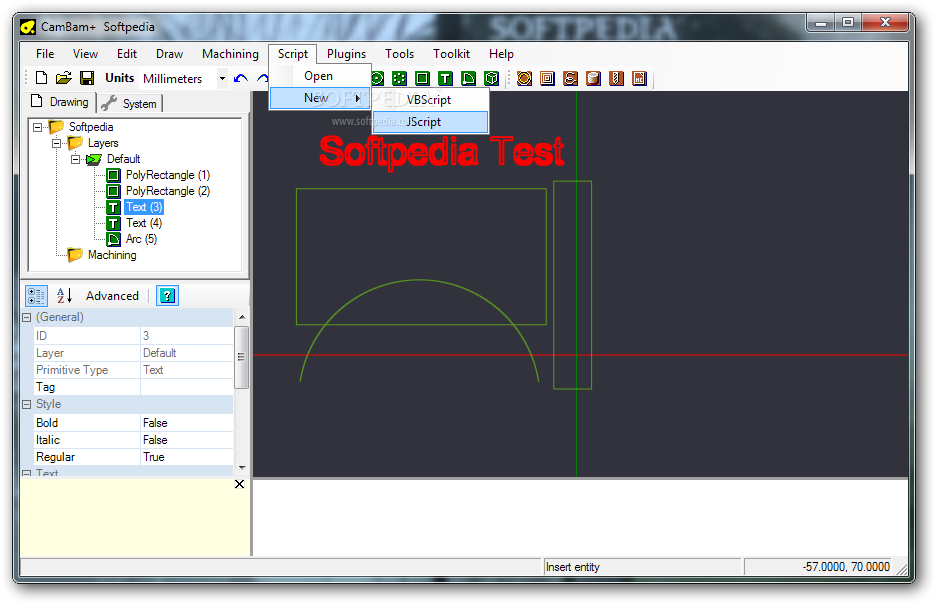Close the yellow description pane with X
The width and height of the screenshot is (936, 604).
pyautogui.click(x=239, y=484)
